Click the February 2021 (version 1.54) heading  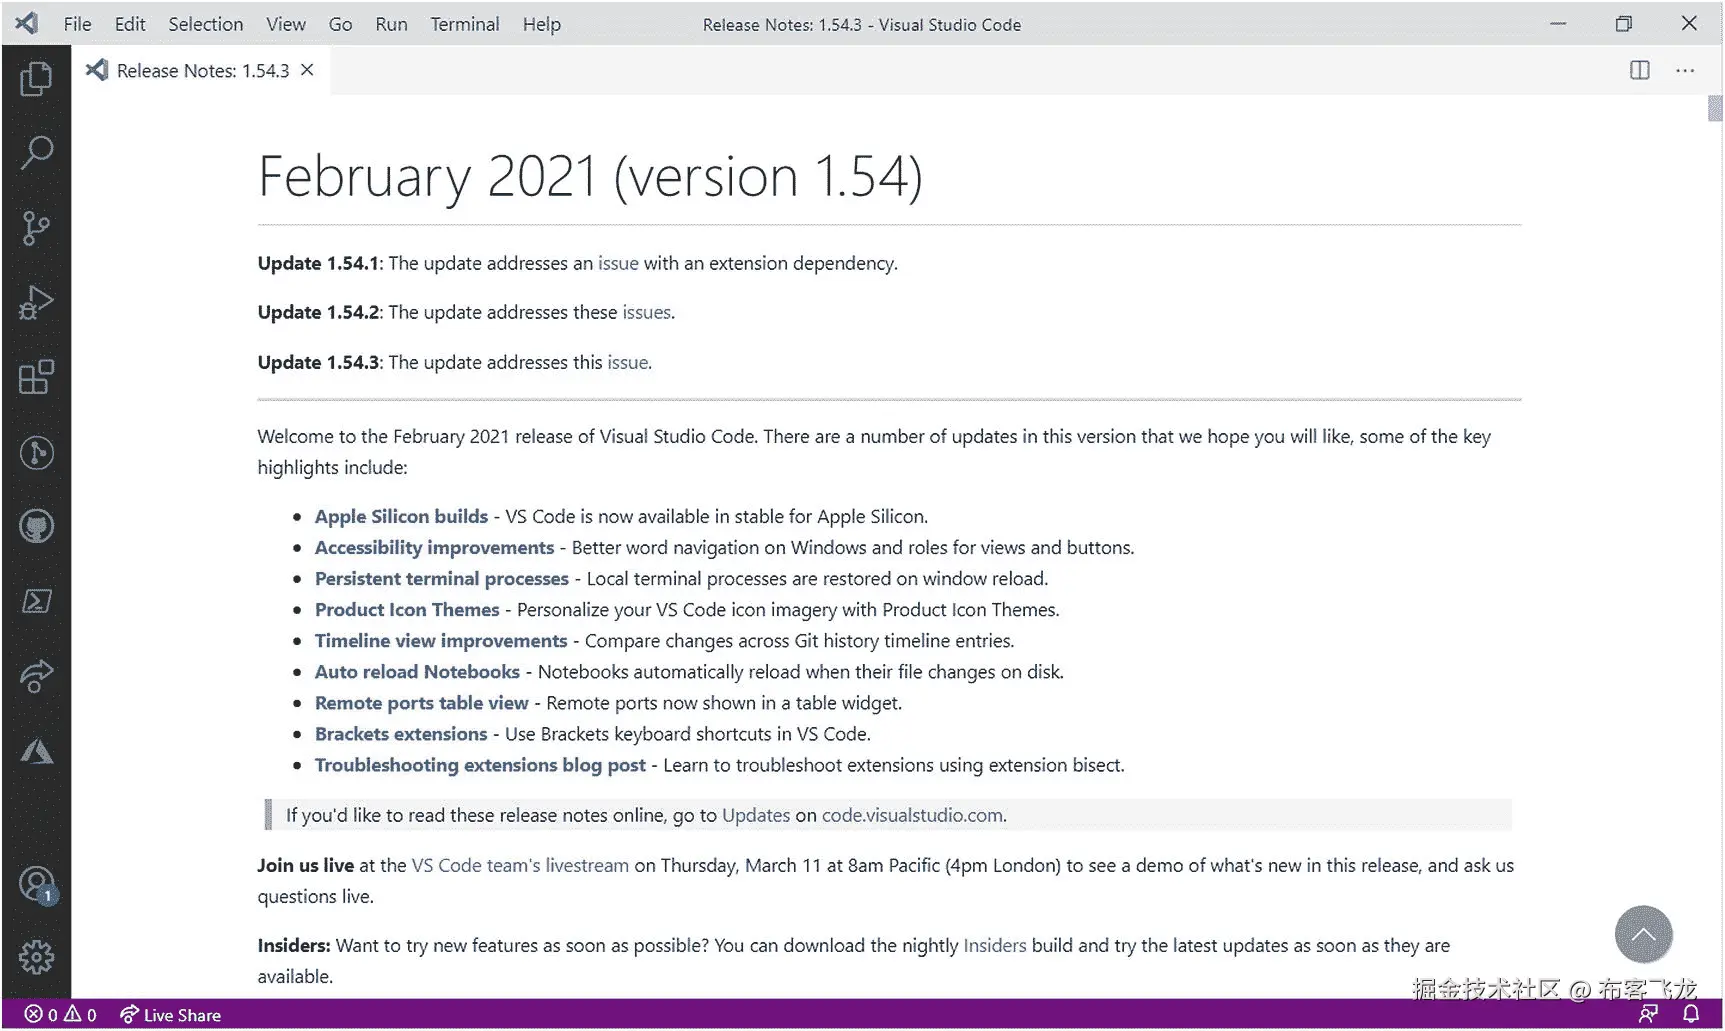tap(590, 177)
